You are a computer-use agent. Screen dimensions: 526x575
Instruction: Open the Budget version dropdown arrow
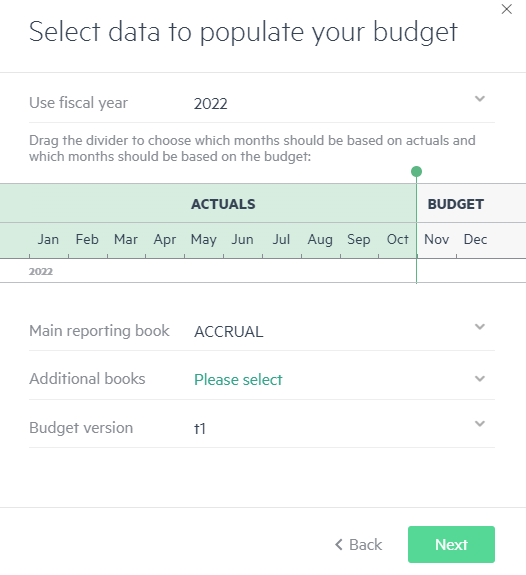pos(480,424)
